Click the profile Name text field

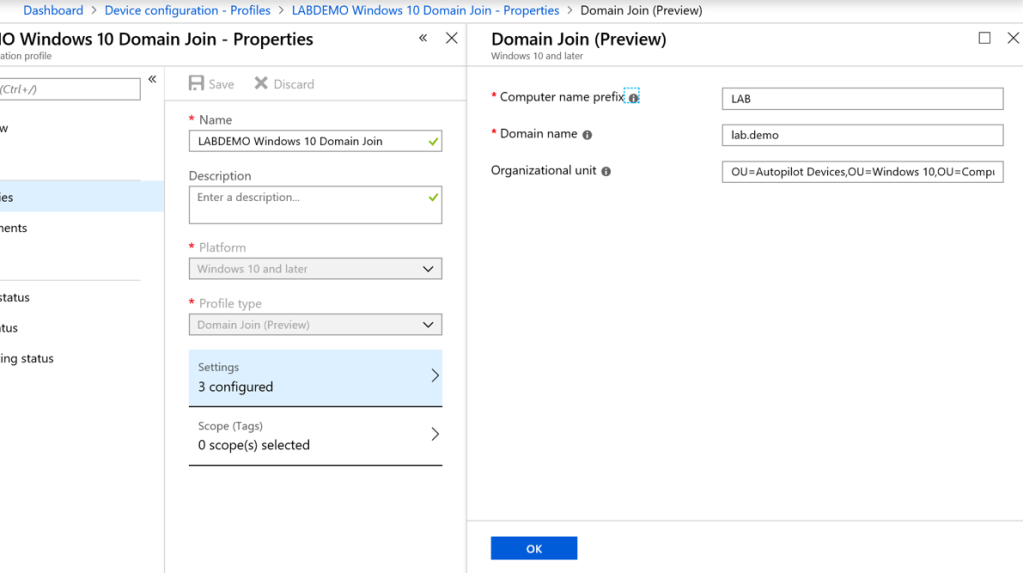[308, 142]
